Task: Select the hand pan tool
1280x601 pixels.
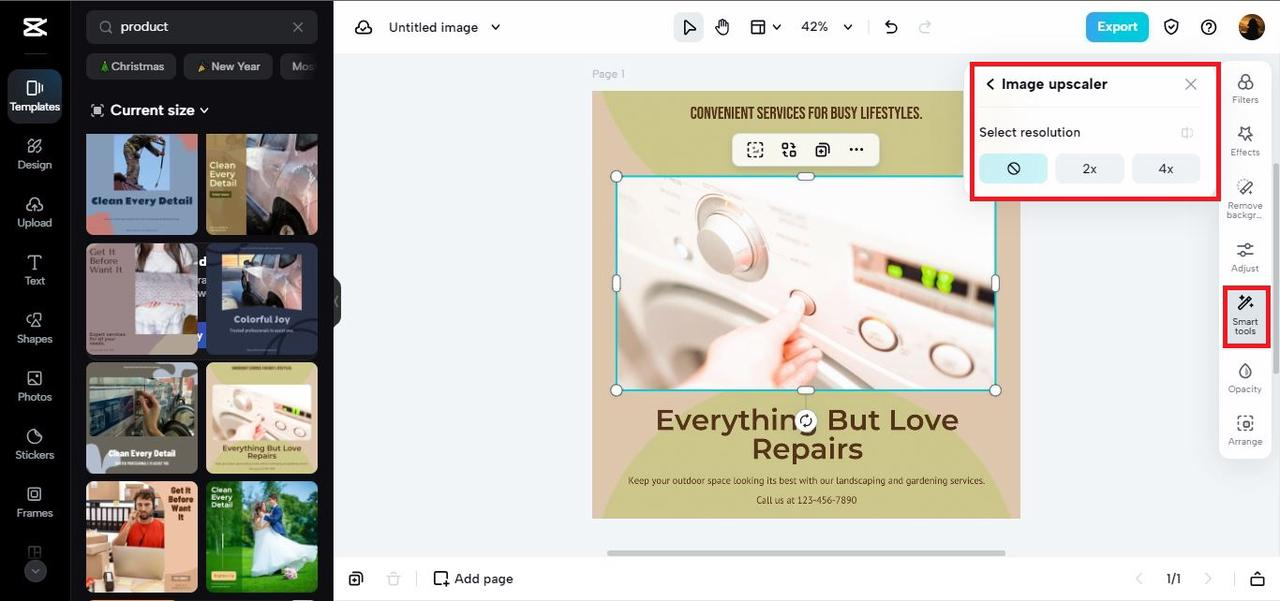Action: 723,27
